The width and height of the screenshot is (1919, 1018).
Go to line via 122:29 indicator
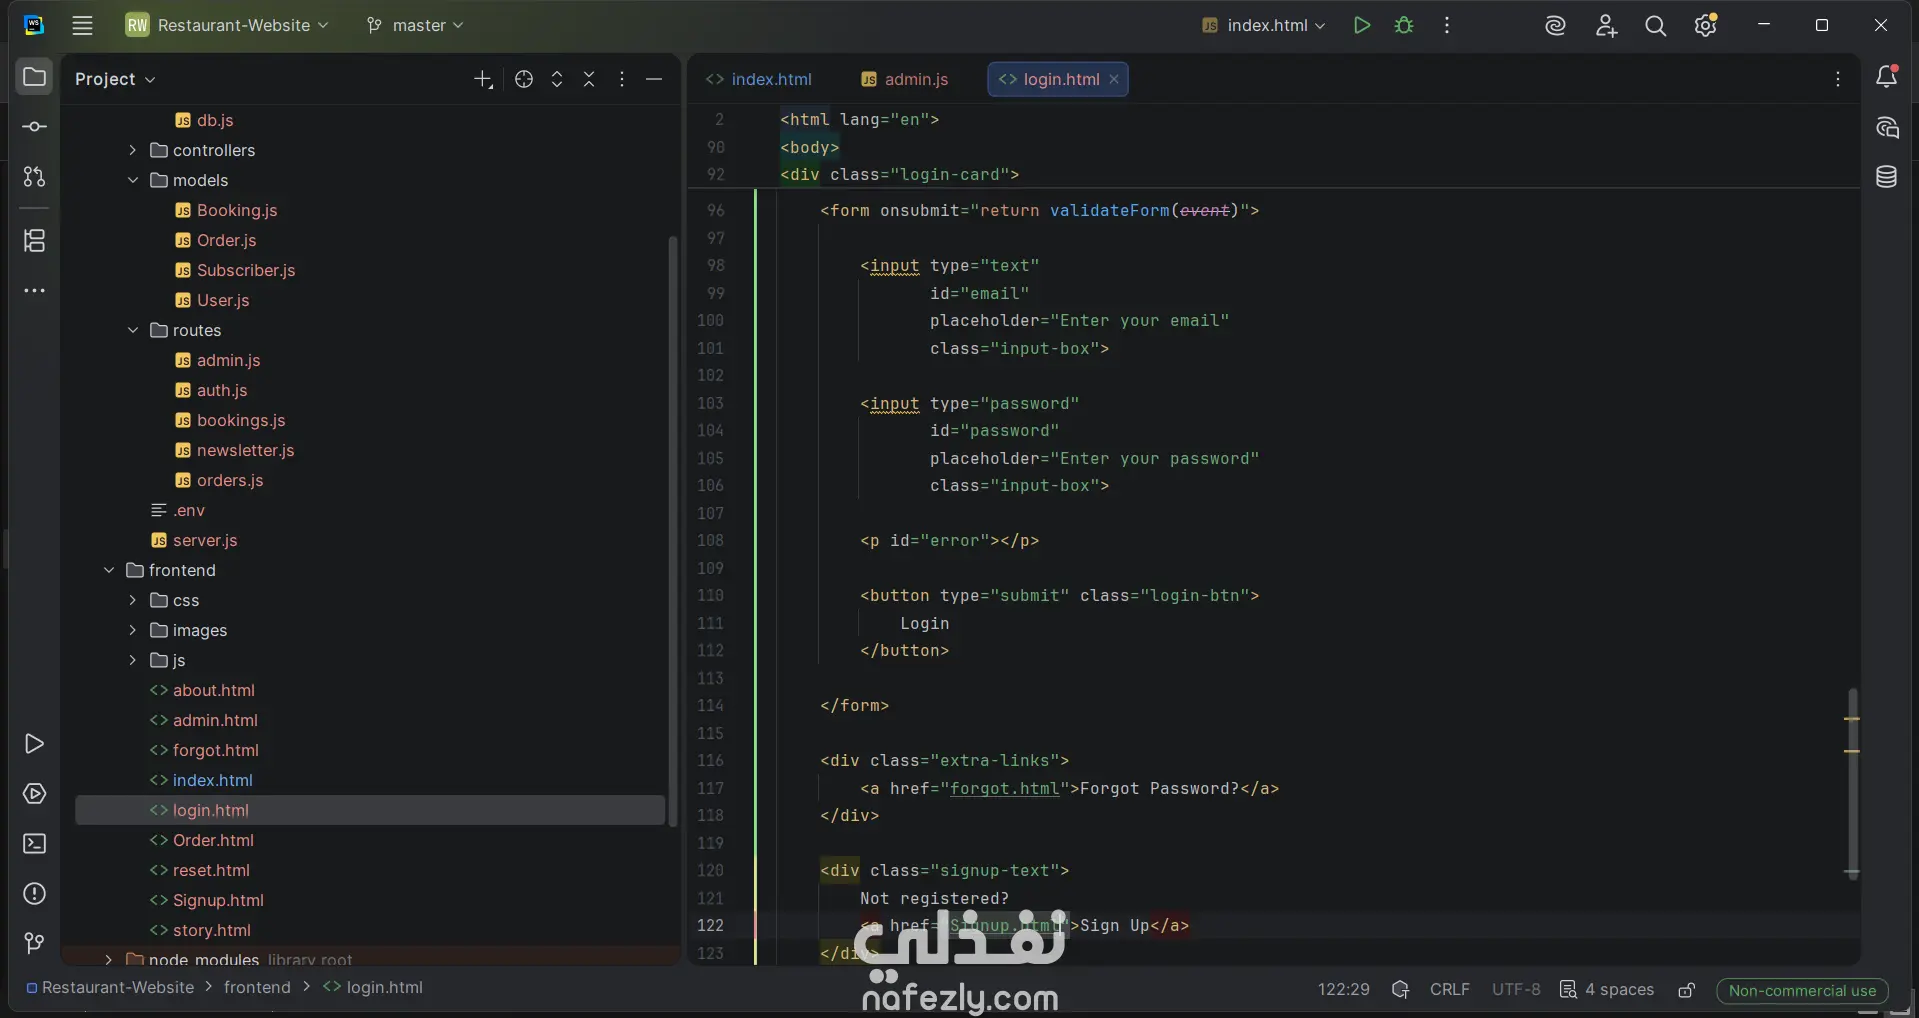(1343, 989)
